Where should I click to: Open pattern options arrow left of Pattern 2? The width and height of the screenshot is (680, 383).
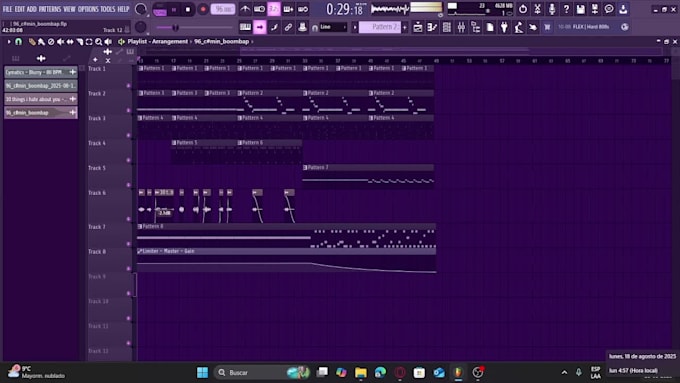click(355, 27)
